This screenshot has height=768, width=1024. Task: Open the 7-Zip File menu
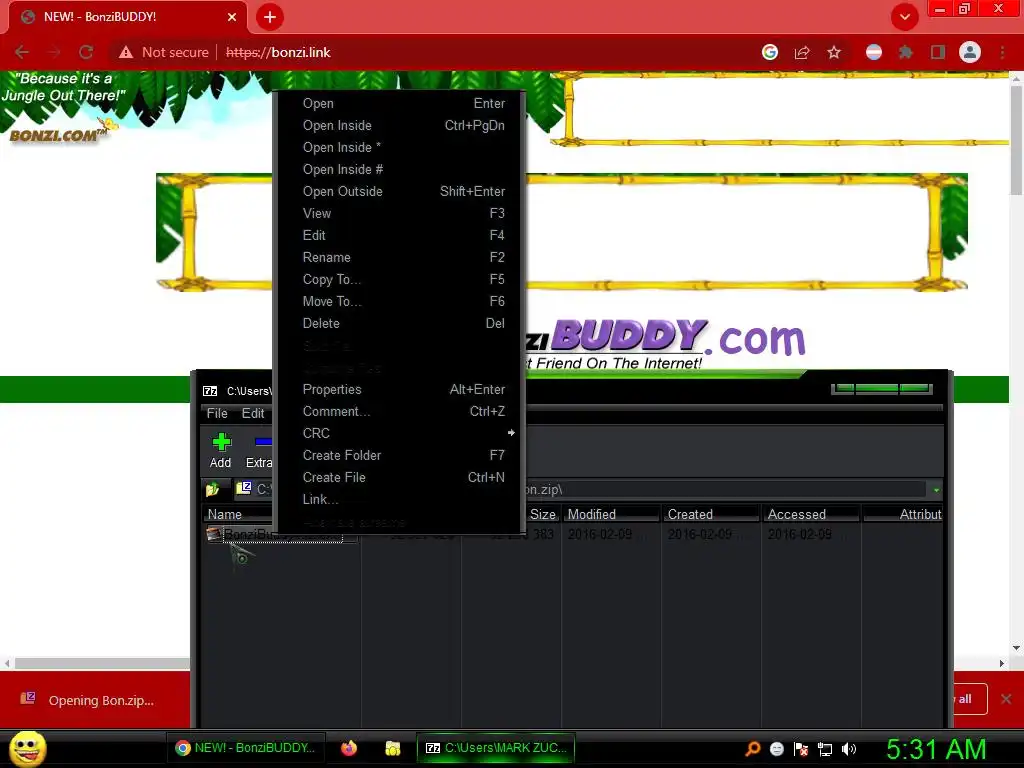pyautogui.click(x=217, y=413)
